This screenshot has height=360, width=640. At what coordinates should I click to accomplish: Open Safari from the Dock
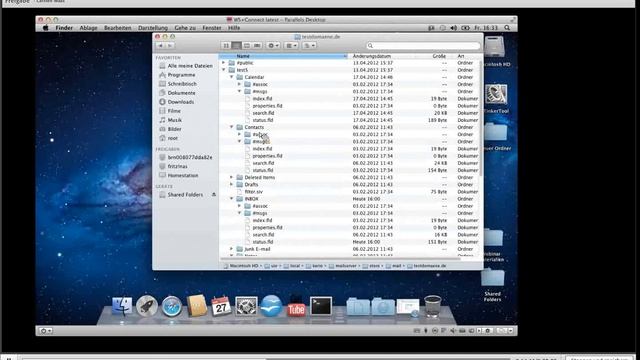[171, 306]
